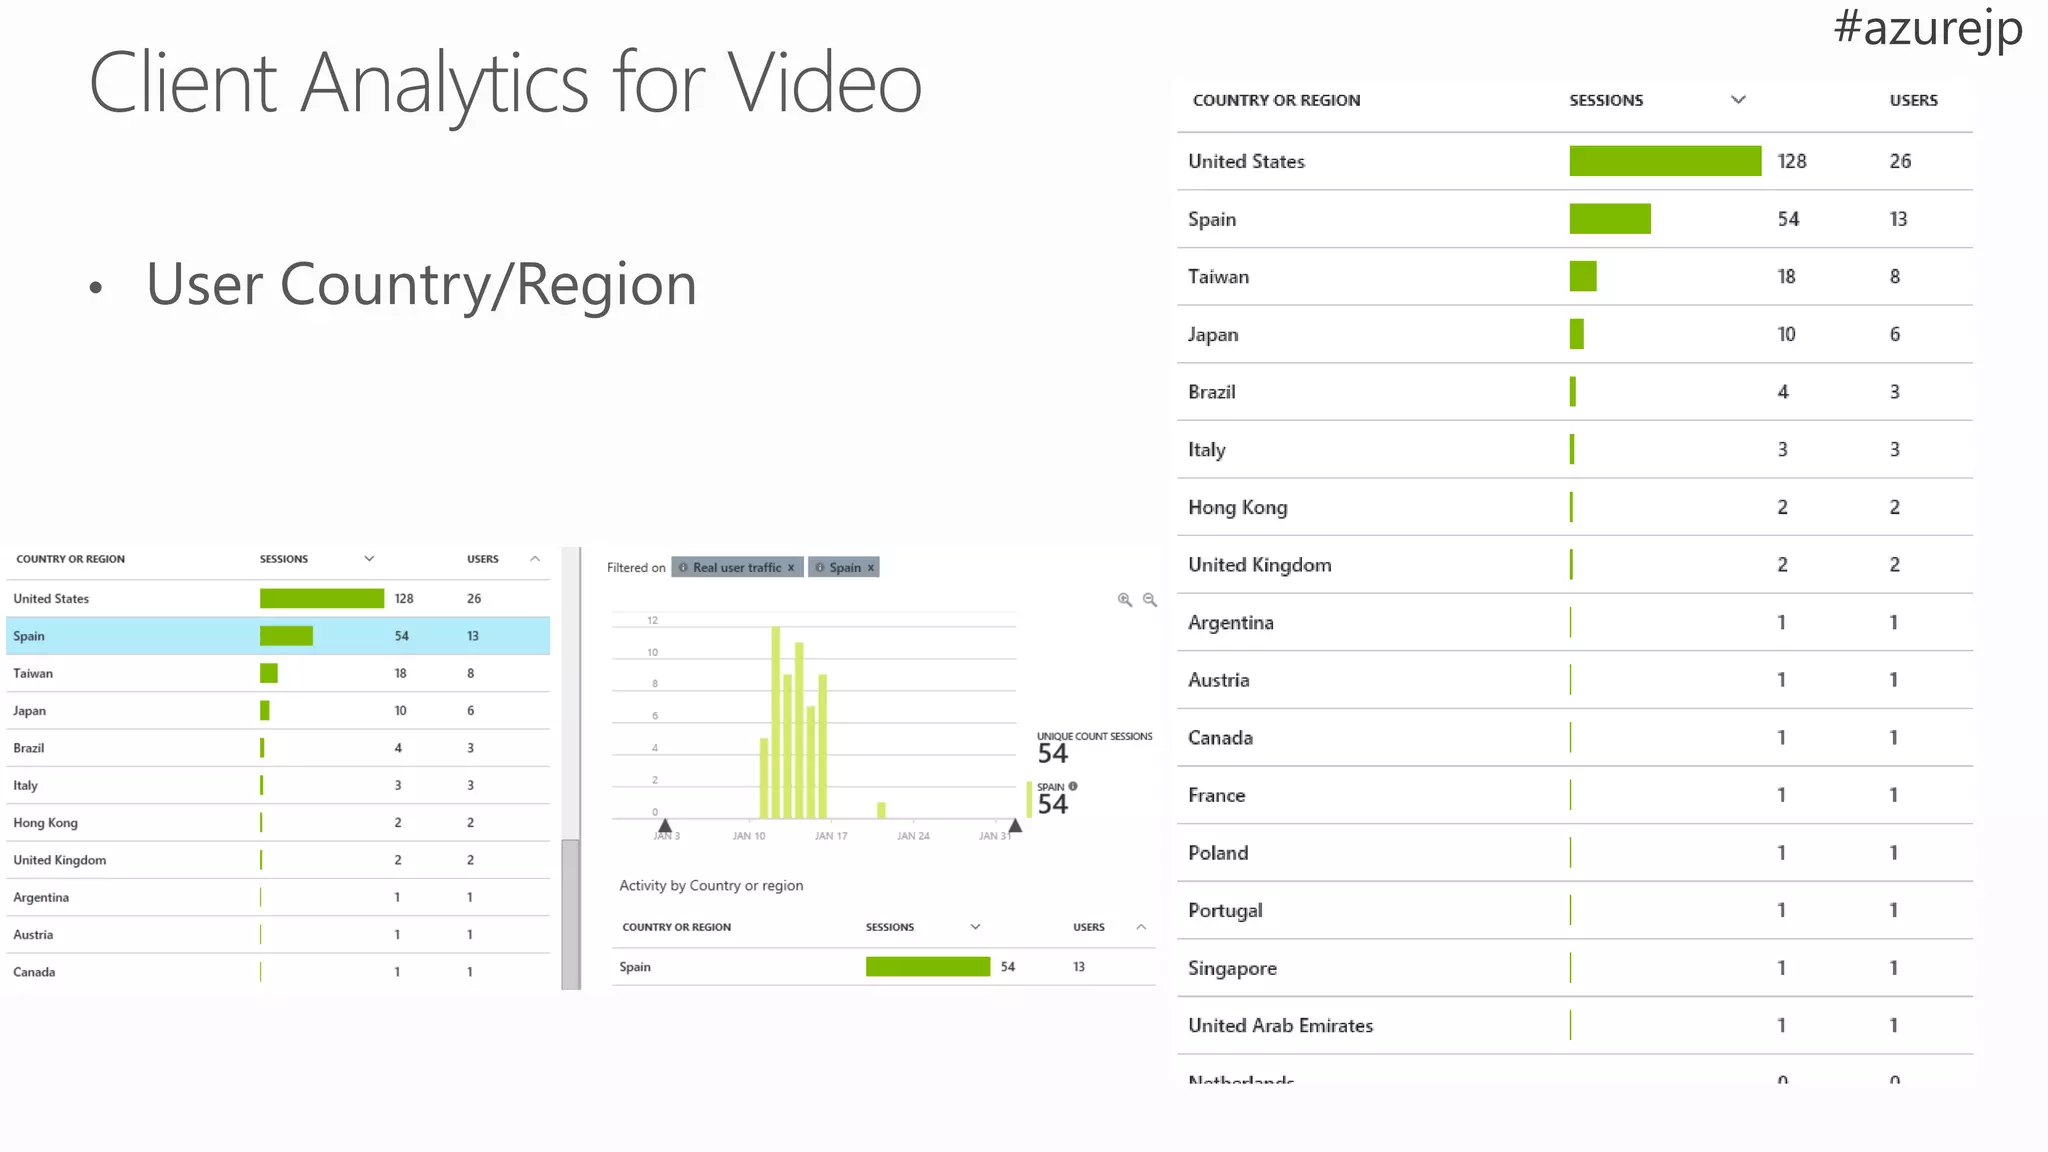Collapse Users column chevron in left table

tap(535, 559)
